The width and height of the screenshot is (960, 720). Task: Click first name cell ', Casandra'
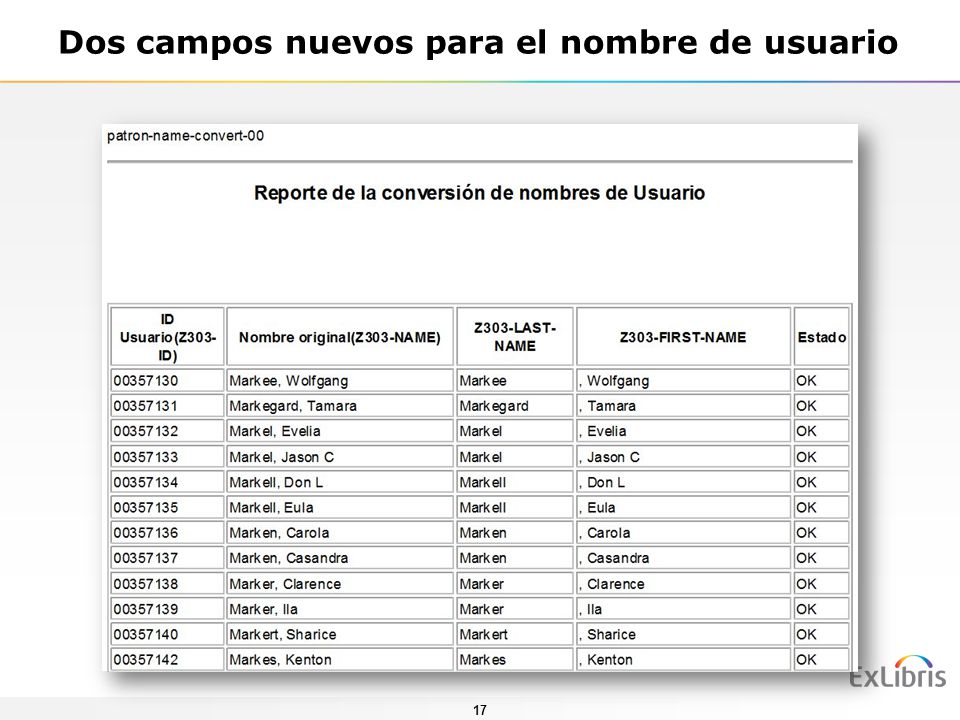[x=683, y=558]
